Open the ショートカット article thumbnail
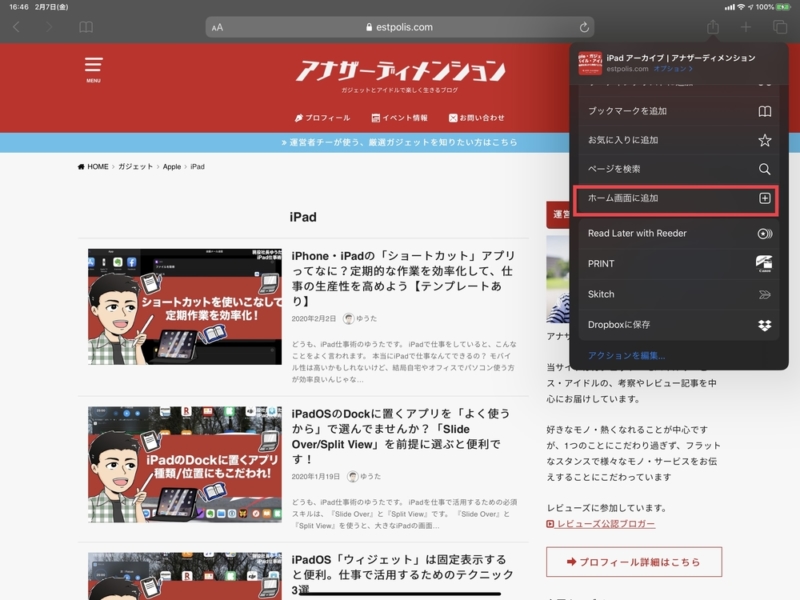 pos(185,307)
